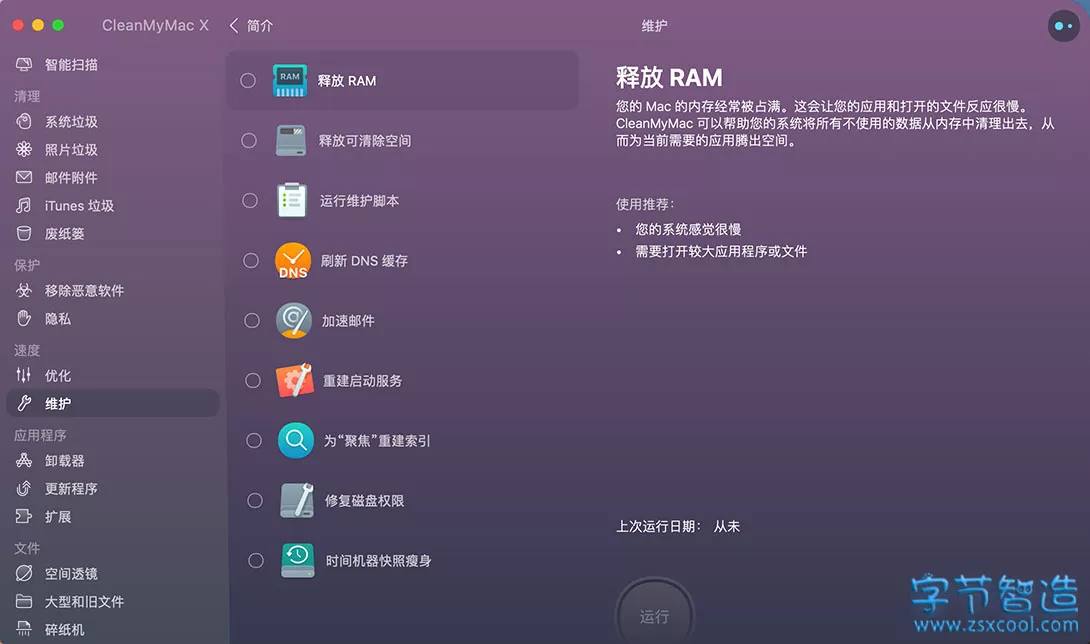Image resolution: width=1090 pixels, height=644 pixels.
Task: Select the Large & Old Files (大型和旧文件) folder icon
Action: [x=24, y=601]
